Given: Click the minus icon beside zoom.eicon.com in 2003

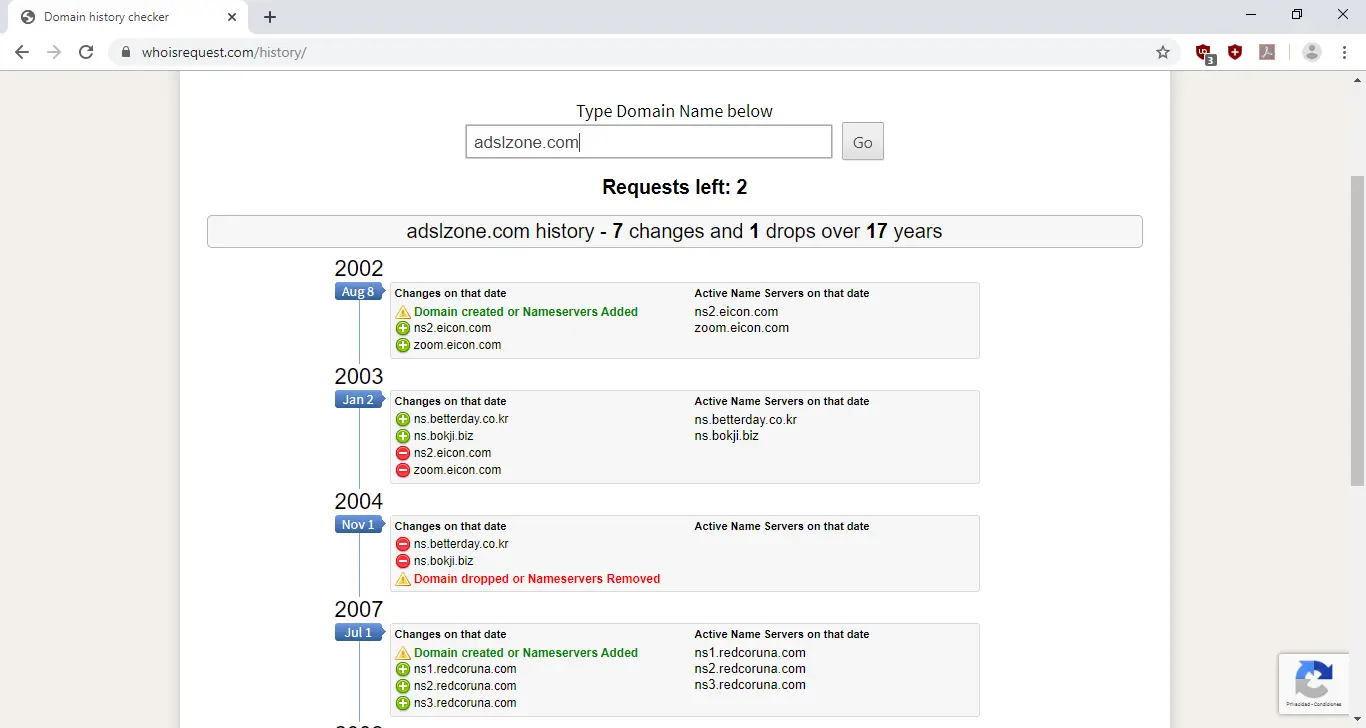Looking at the screenshot, I should click(403, 470).
